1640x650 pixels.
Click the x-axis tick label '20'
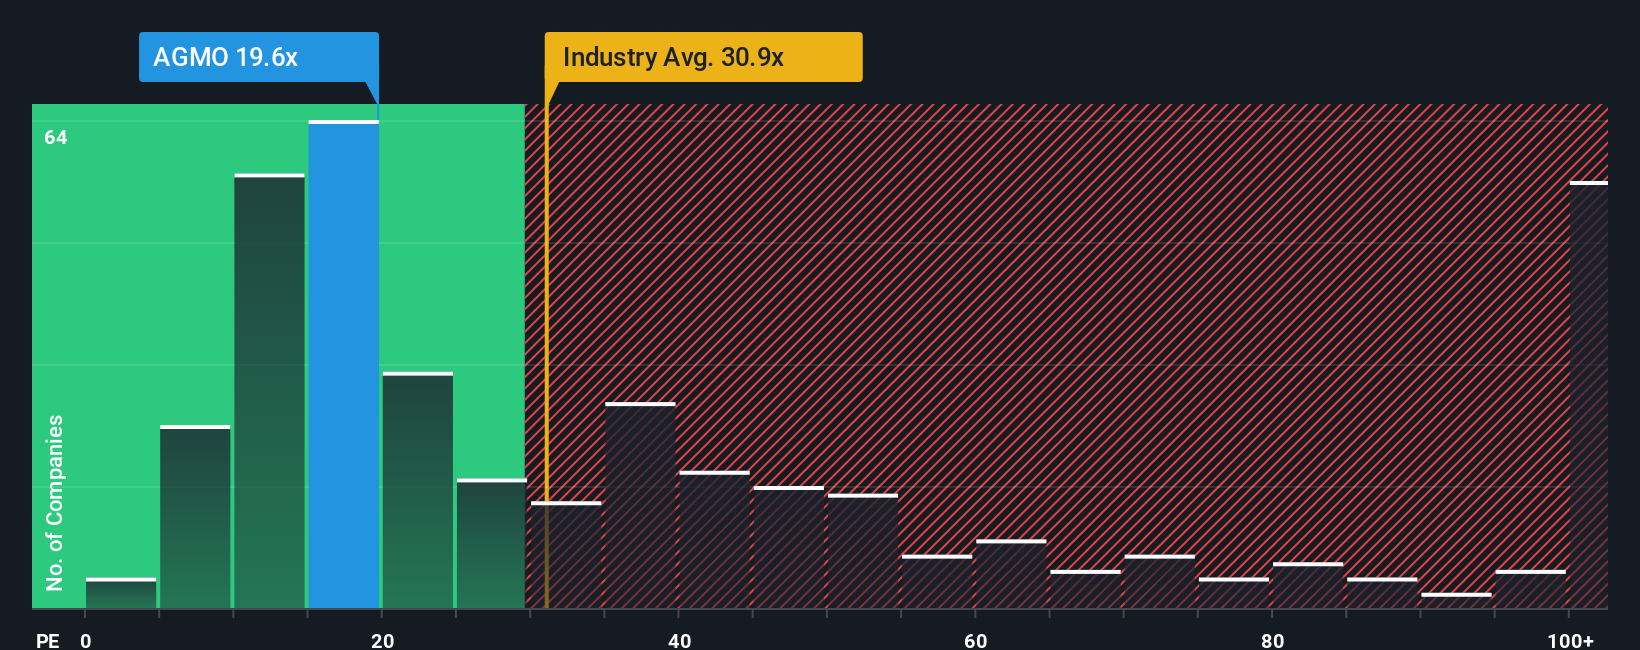coord(382,640)
